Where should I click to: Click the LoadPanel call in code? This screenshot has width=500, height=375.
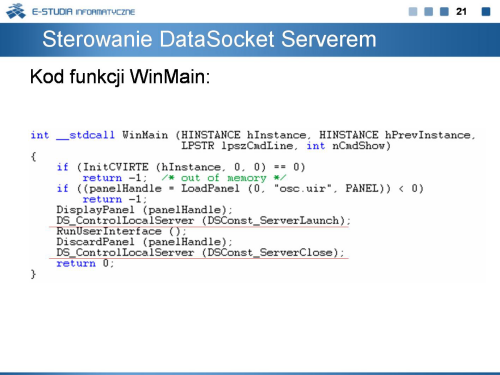point(210,188)
